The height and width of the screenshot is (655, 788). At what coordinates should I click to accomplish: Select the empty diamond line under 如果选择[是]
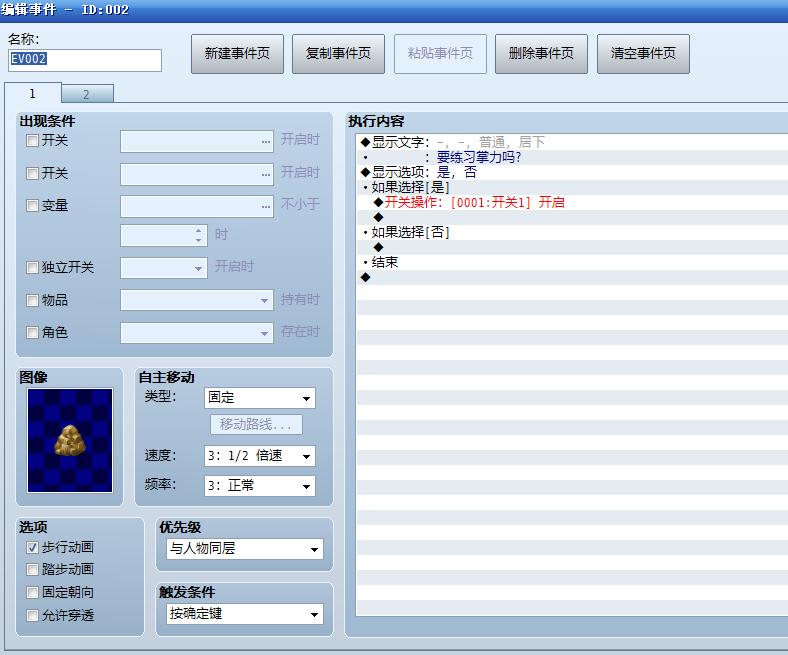tap(572, 217)
